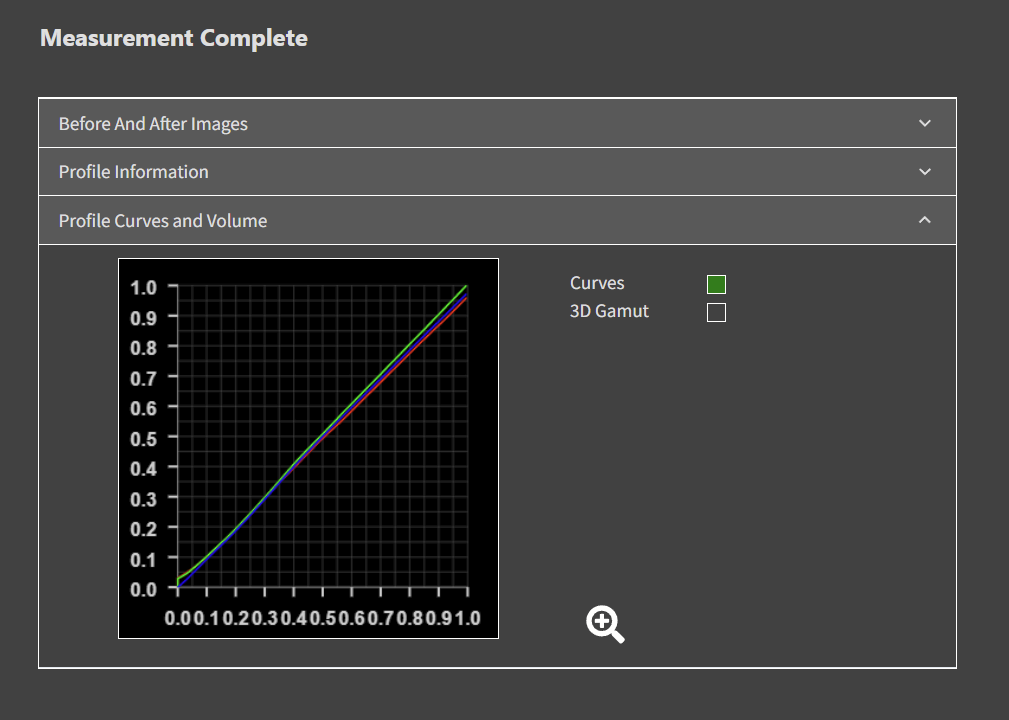Collapse Profile Curves and Volume chevron
This screenshot has height=720, width=1009.
point(924,220)
